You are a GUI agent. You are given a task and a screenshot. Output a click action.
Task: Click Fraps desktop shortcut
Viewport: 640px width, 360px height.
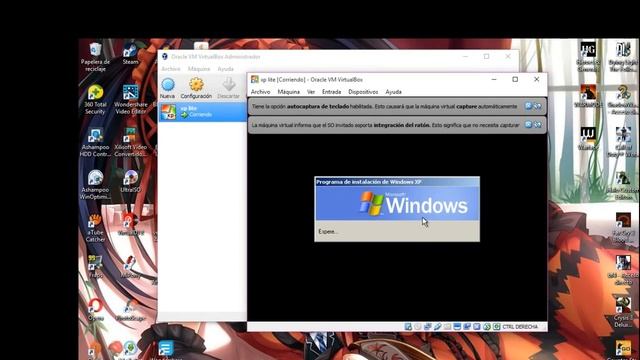tap(95, 266)
